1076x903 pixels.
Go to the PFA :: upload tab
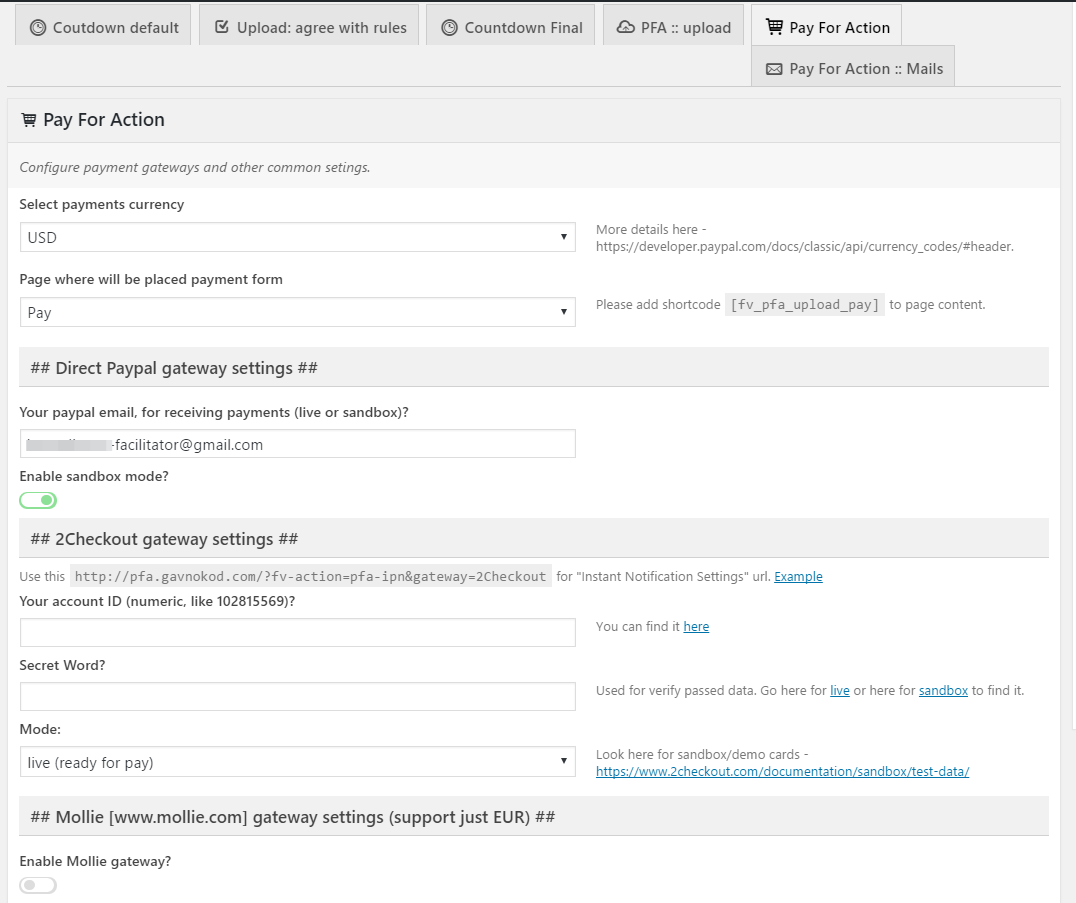[x=673, y=25]
